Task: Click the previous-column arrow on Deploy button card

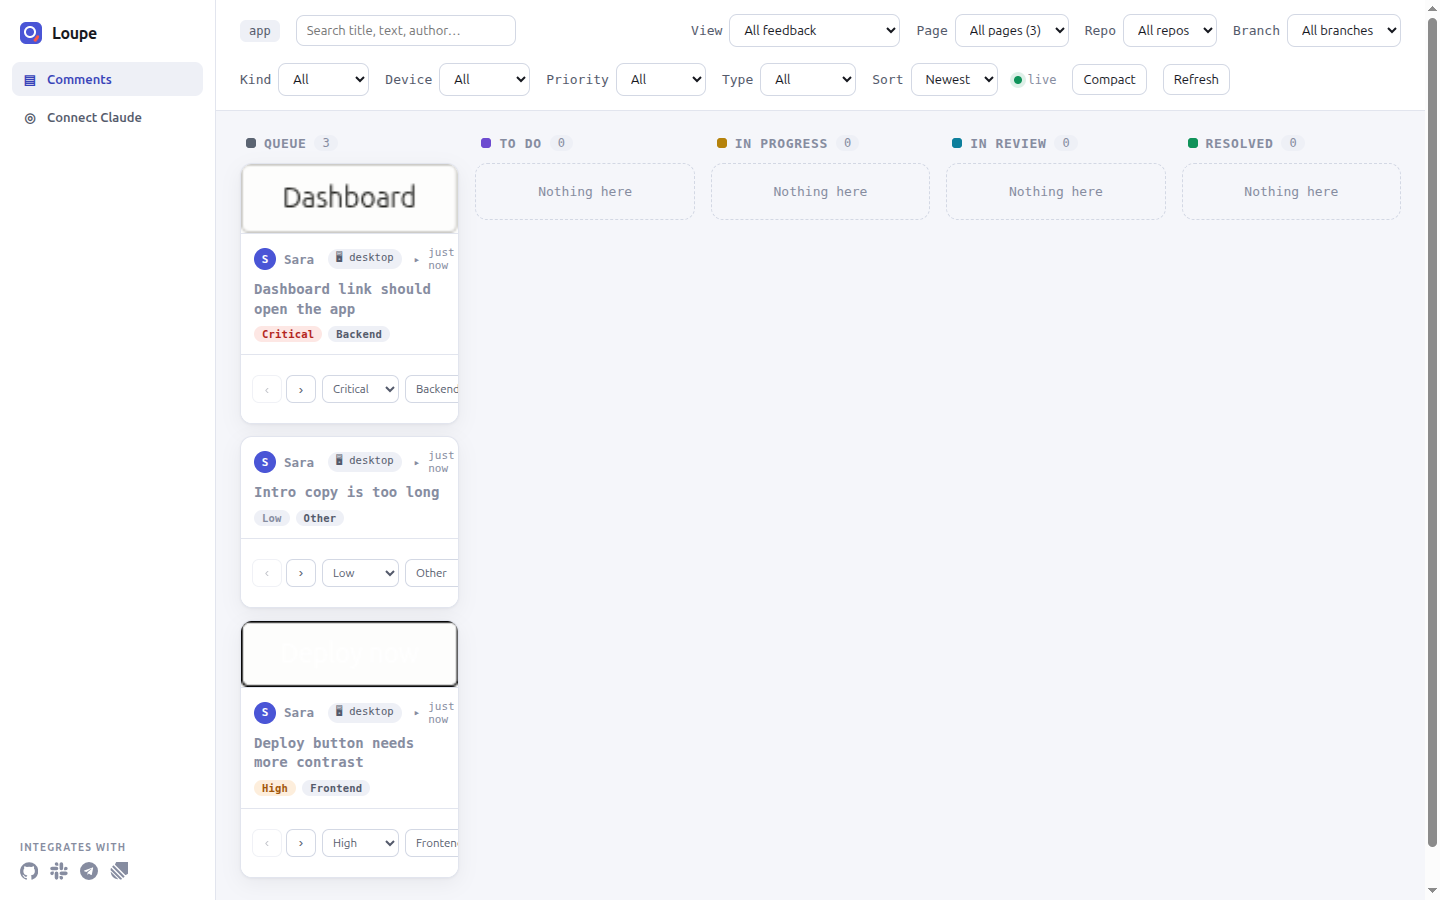Action: [x=267, y=843]
